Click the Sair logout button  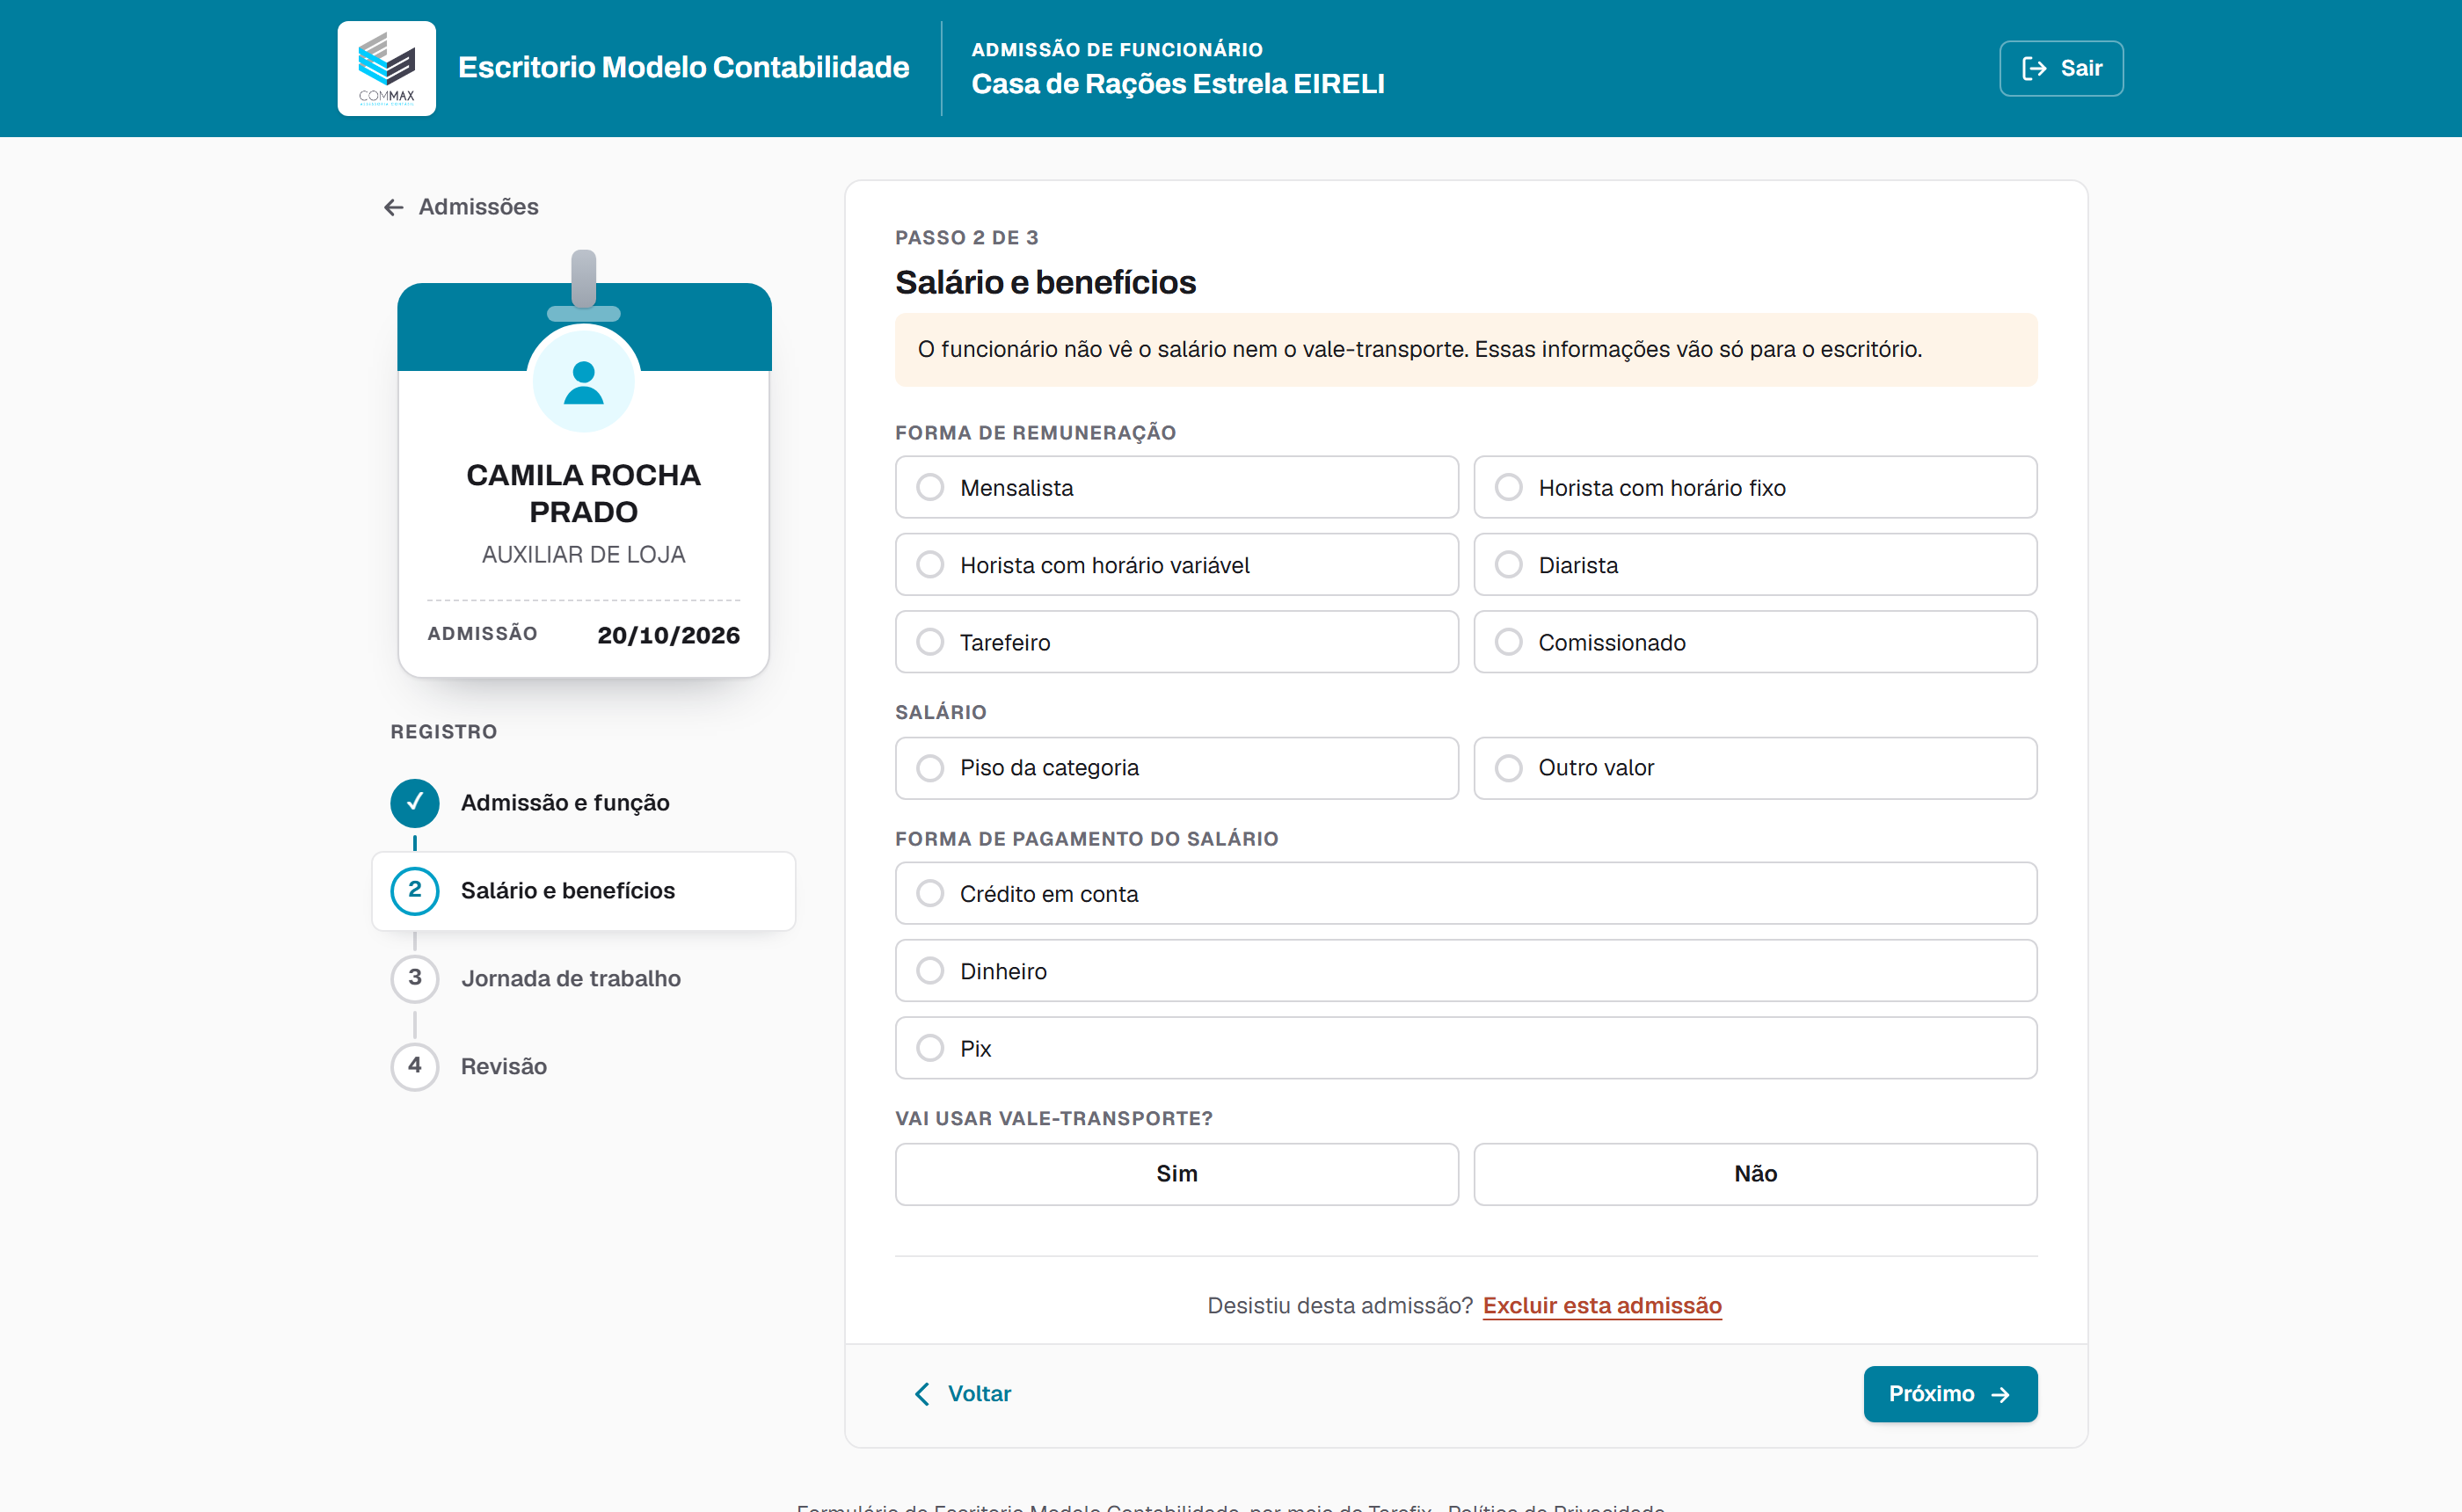[x=2061, y=68]
